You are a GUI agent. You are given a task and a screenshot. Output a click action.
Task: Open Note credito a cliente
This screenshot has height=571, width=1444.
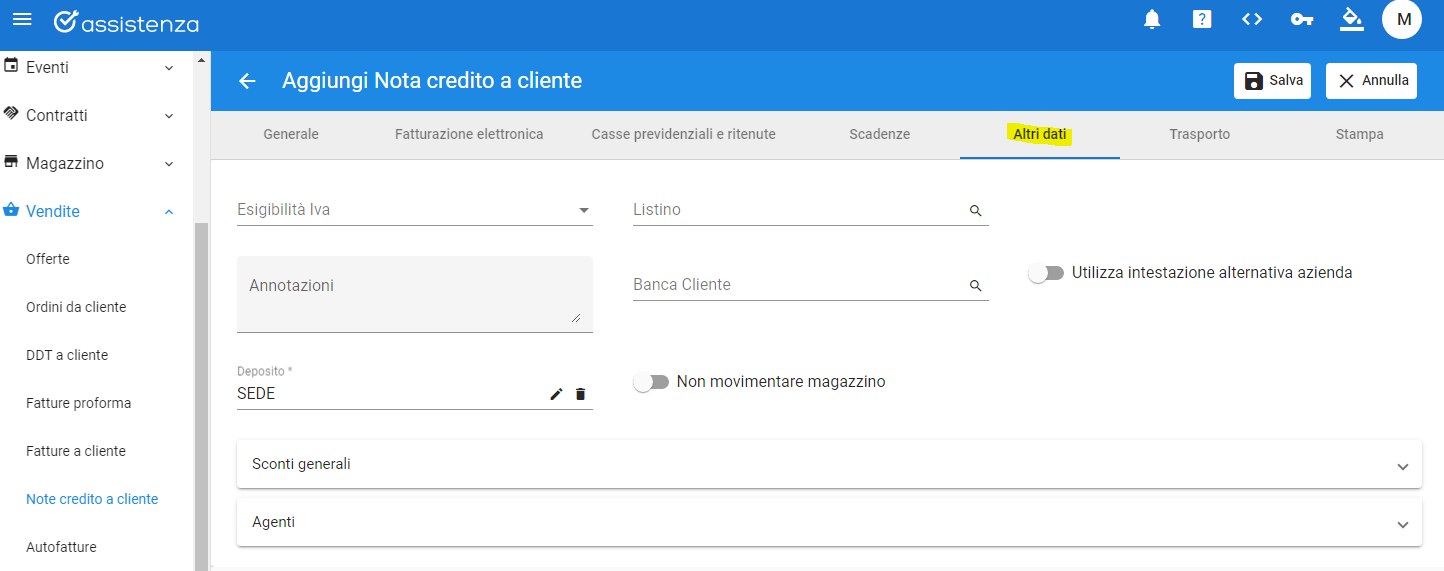click(92, 499)
